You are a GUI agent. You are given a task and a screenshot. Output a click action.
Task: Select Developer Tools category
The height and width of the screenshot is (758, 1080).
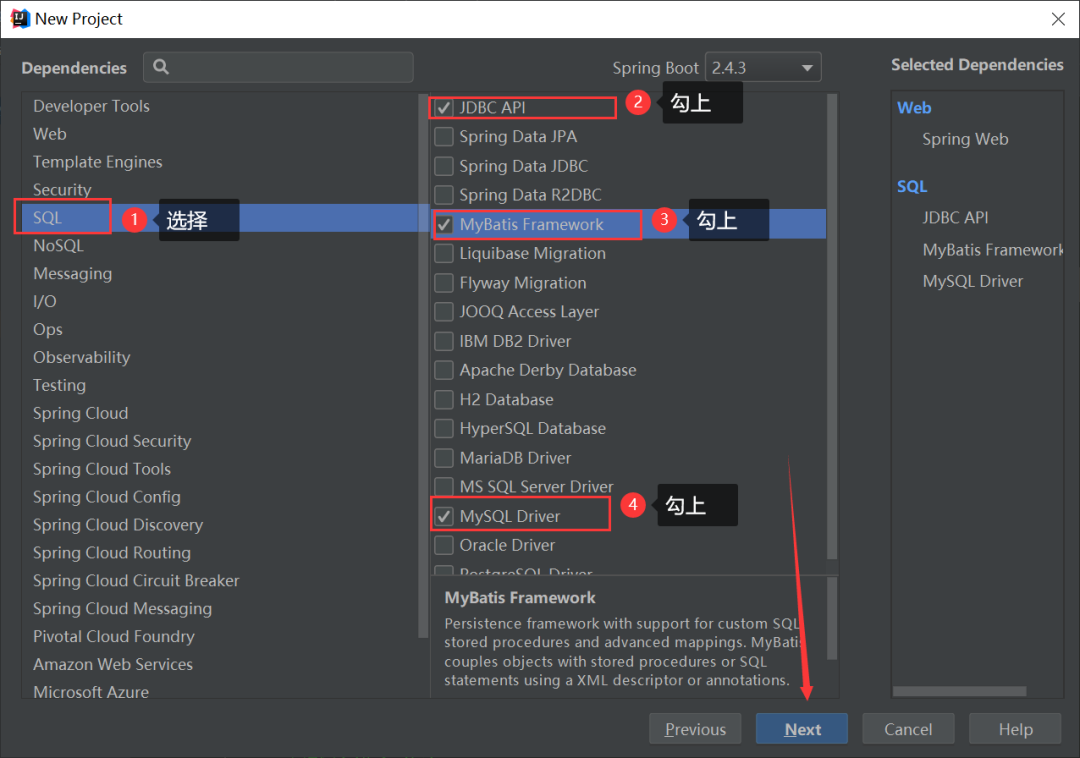tap(91, 106)
